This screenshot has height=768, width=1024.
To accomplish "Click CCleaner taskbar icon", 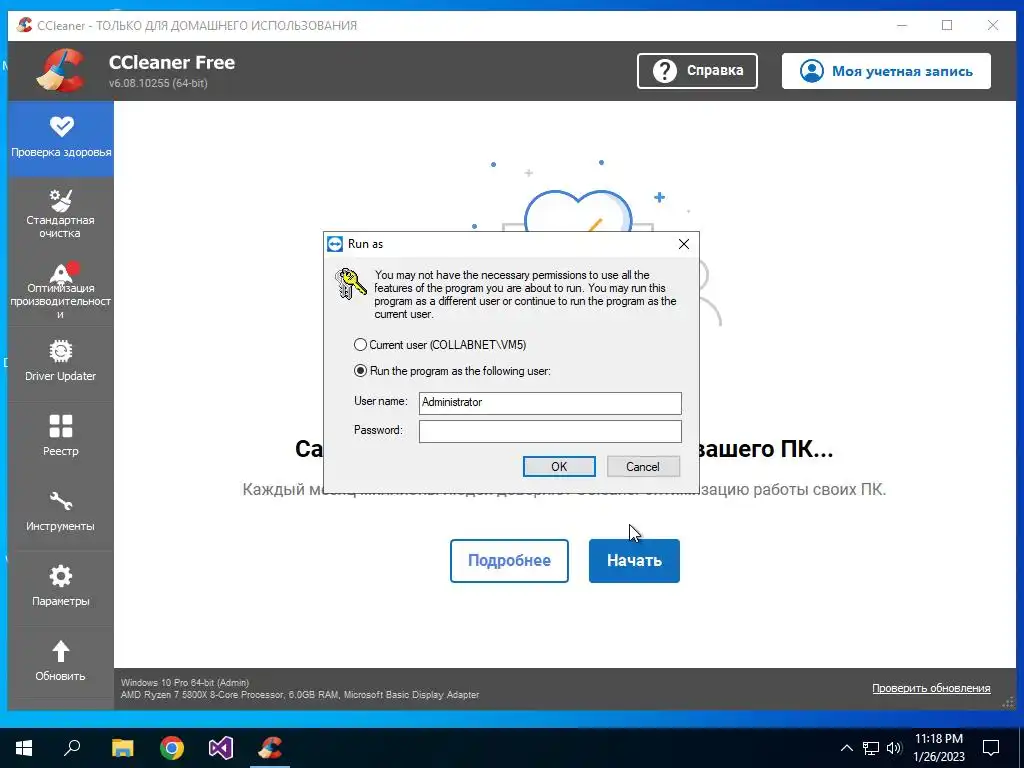I will click(x=270, y=748).
